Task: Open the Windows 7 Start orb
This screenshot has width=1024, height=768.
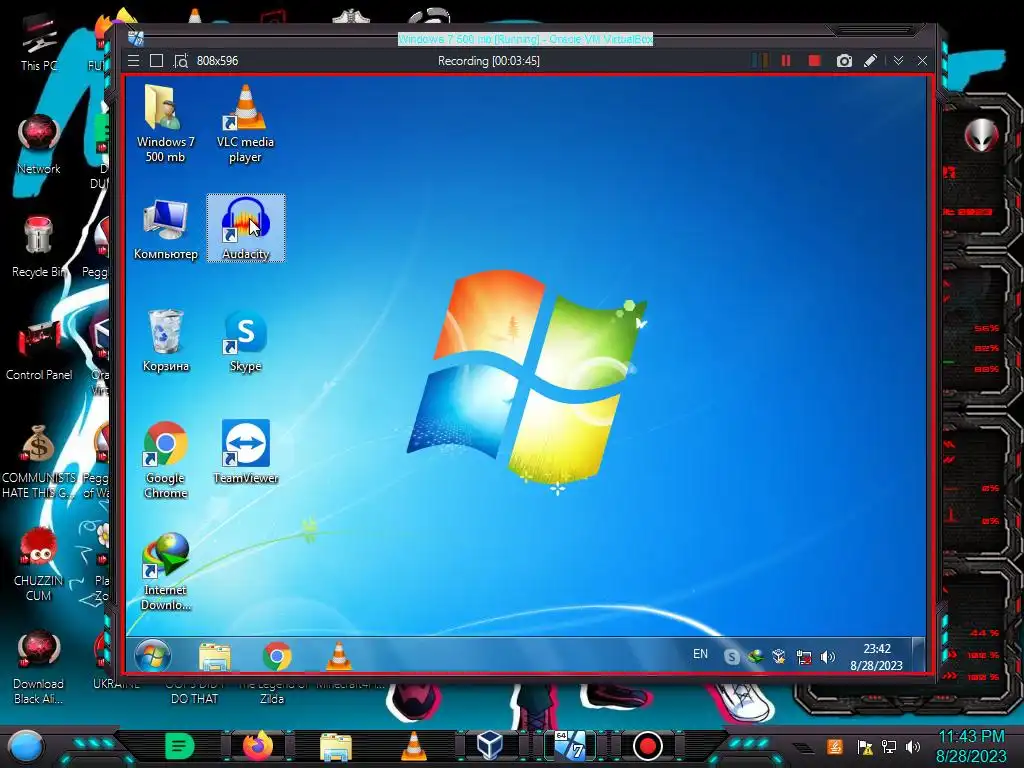Action: click(x=153, y=655)
